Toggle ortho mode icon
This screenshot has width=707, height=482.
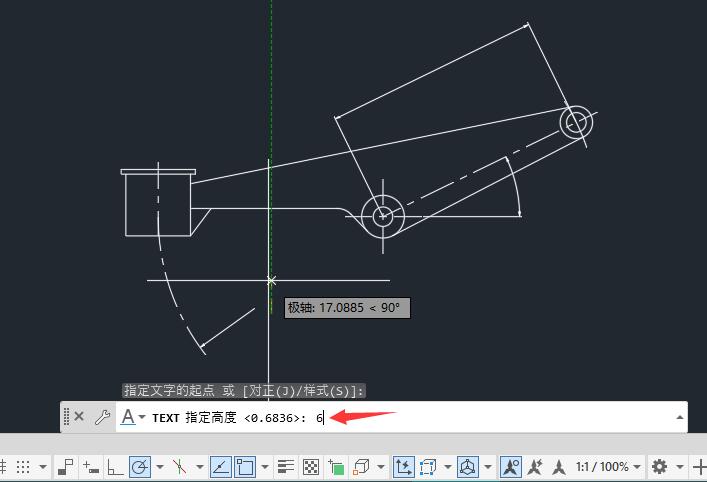coord(115,467)
